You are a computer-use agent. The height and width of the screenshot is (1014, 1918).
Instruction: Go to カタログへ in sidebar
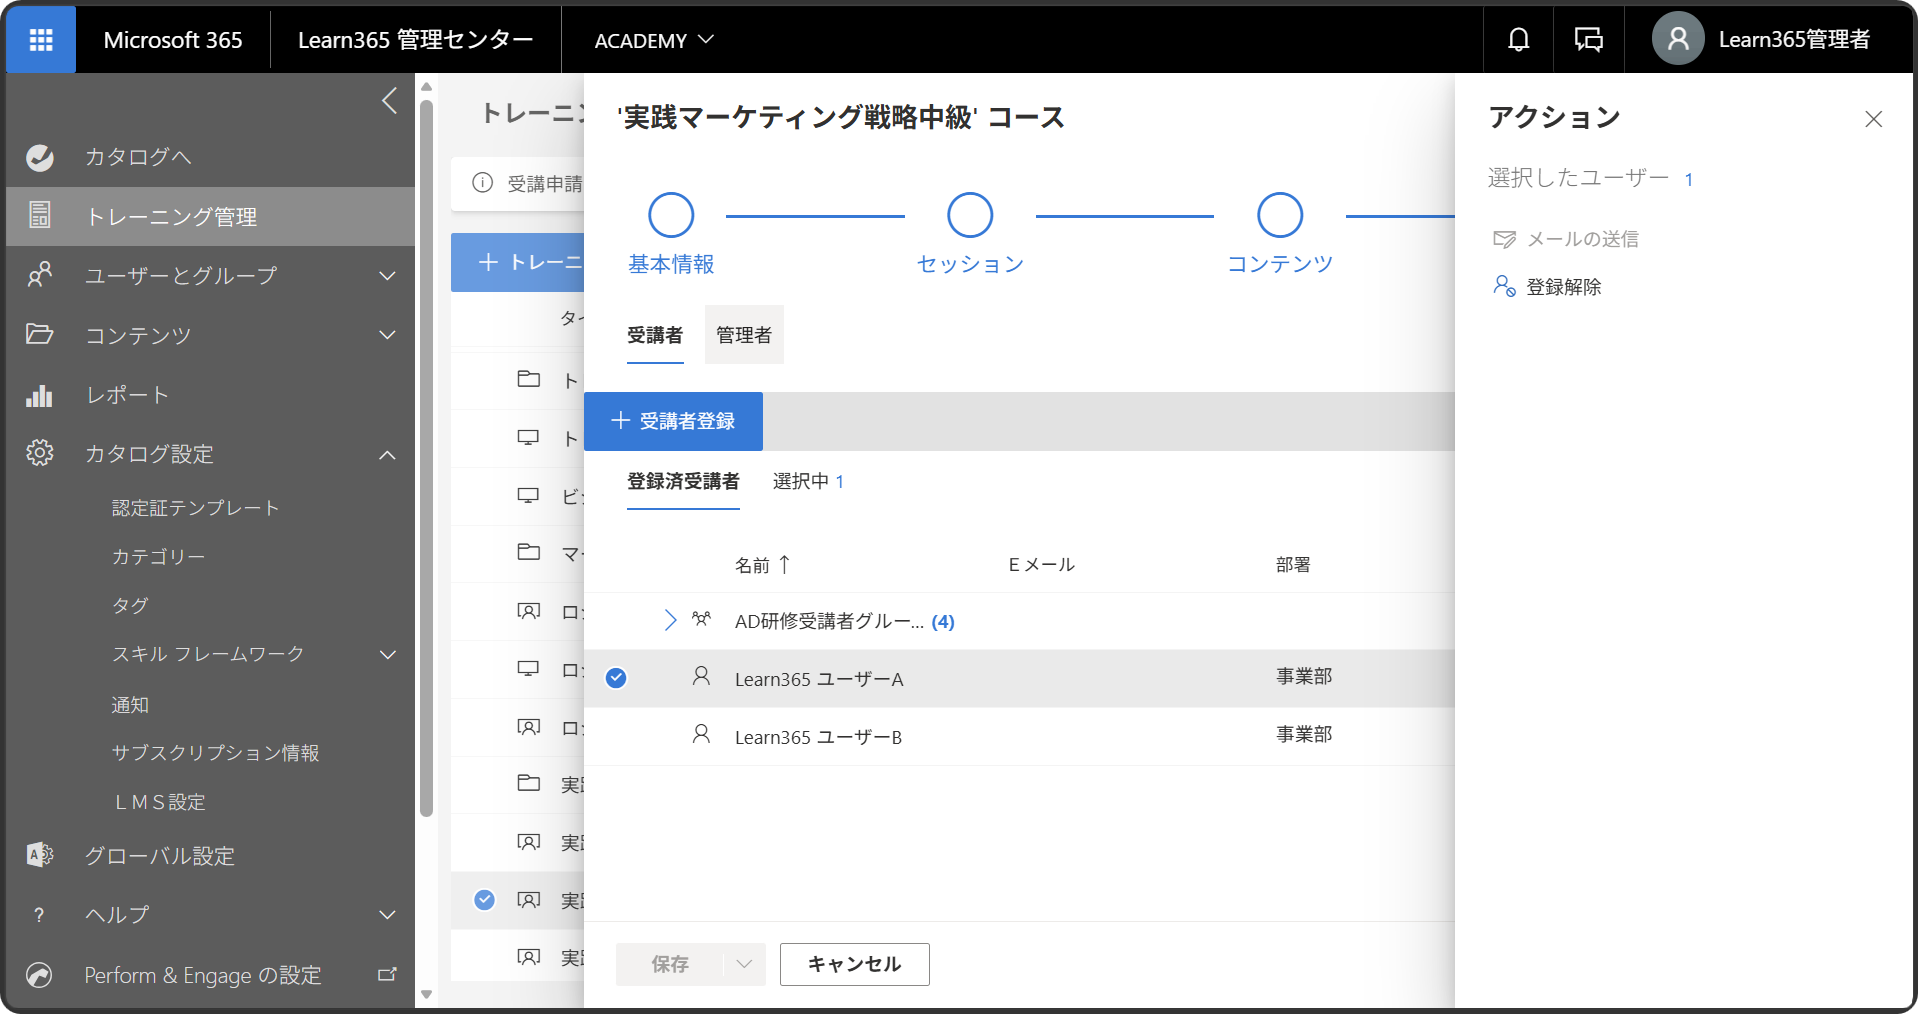[210, 157]
